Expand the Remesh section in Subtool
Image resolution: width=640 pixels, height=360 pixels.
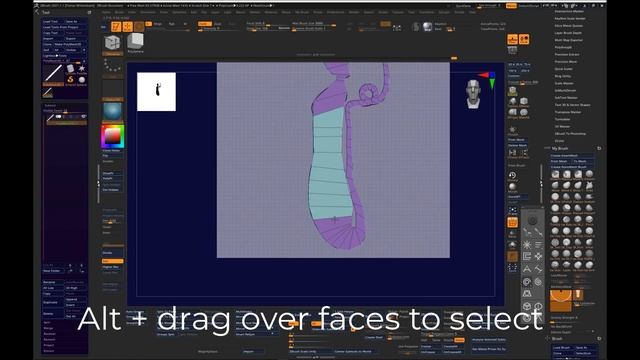click(49, 340)
